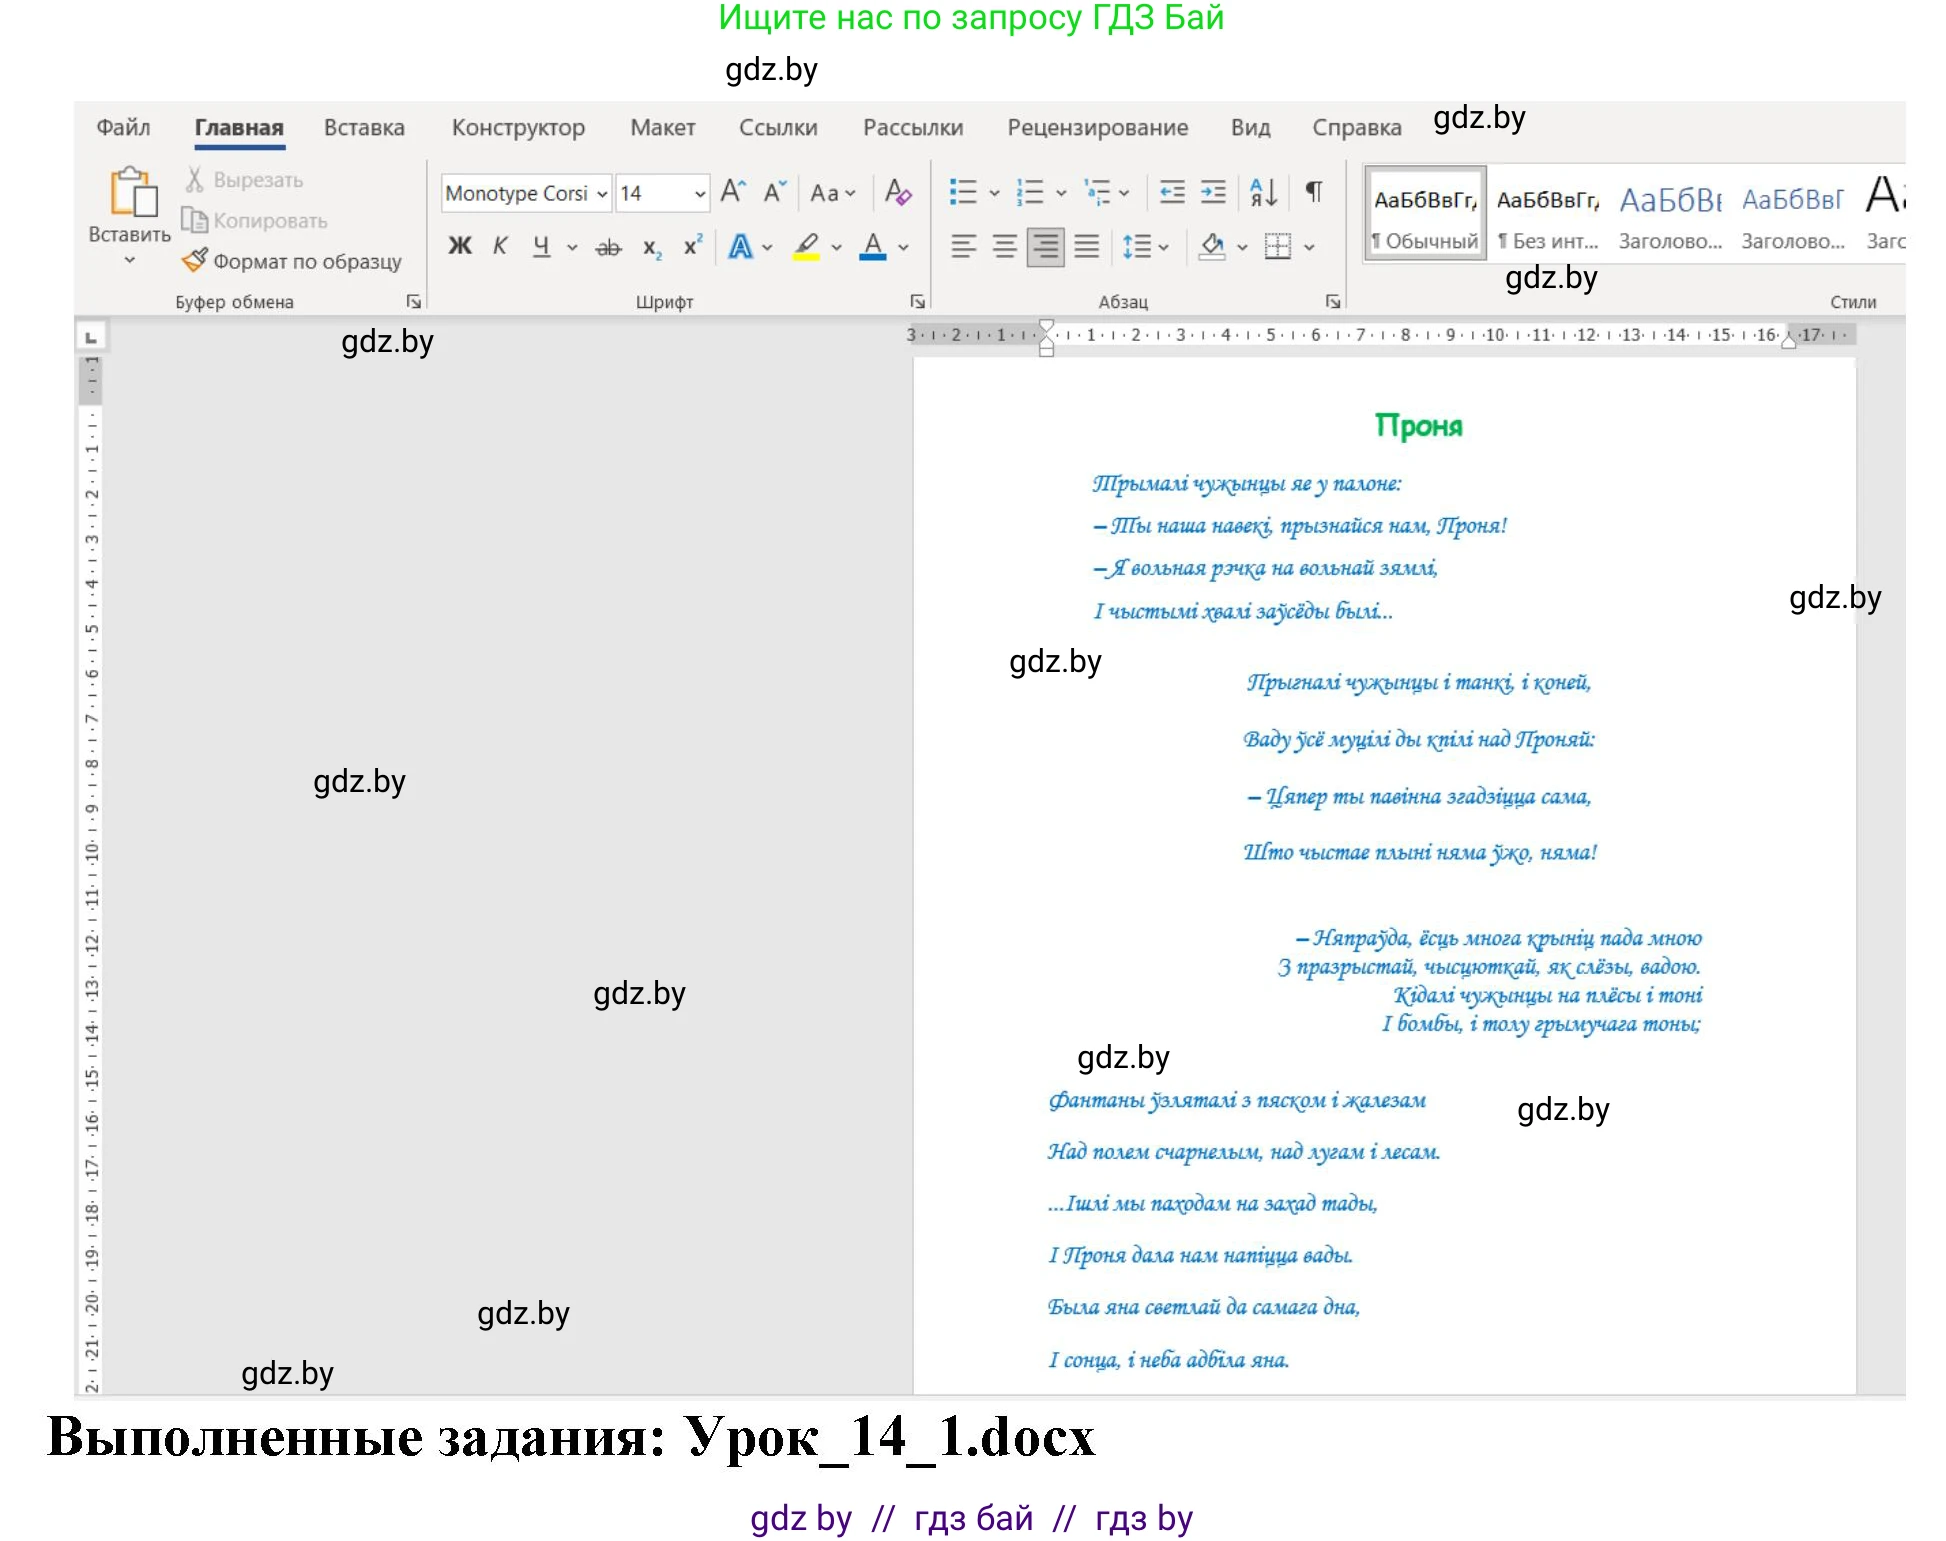Switch to the Макет tab
1946x1541 pixels.
coord(662,128)
